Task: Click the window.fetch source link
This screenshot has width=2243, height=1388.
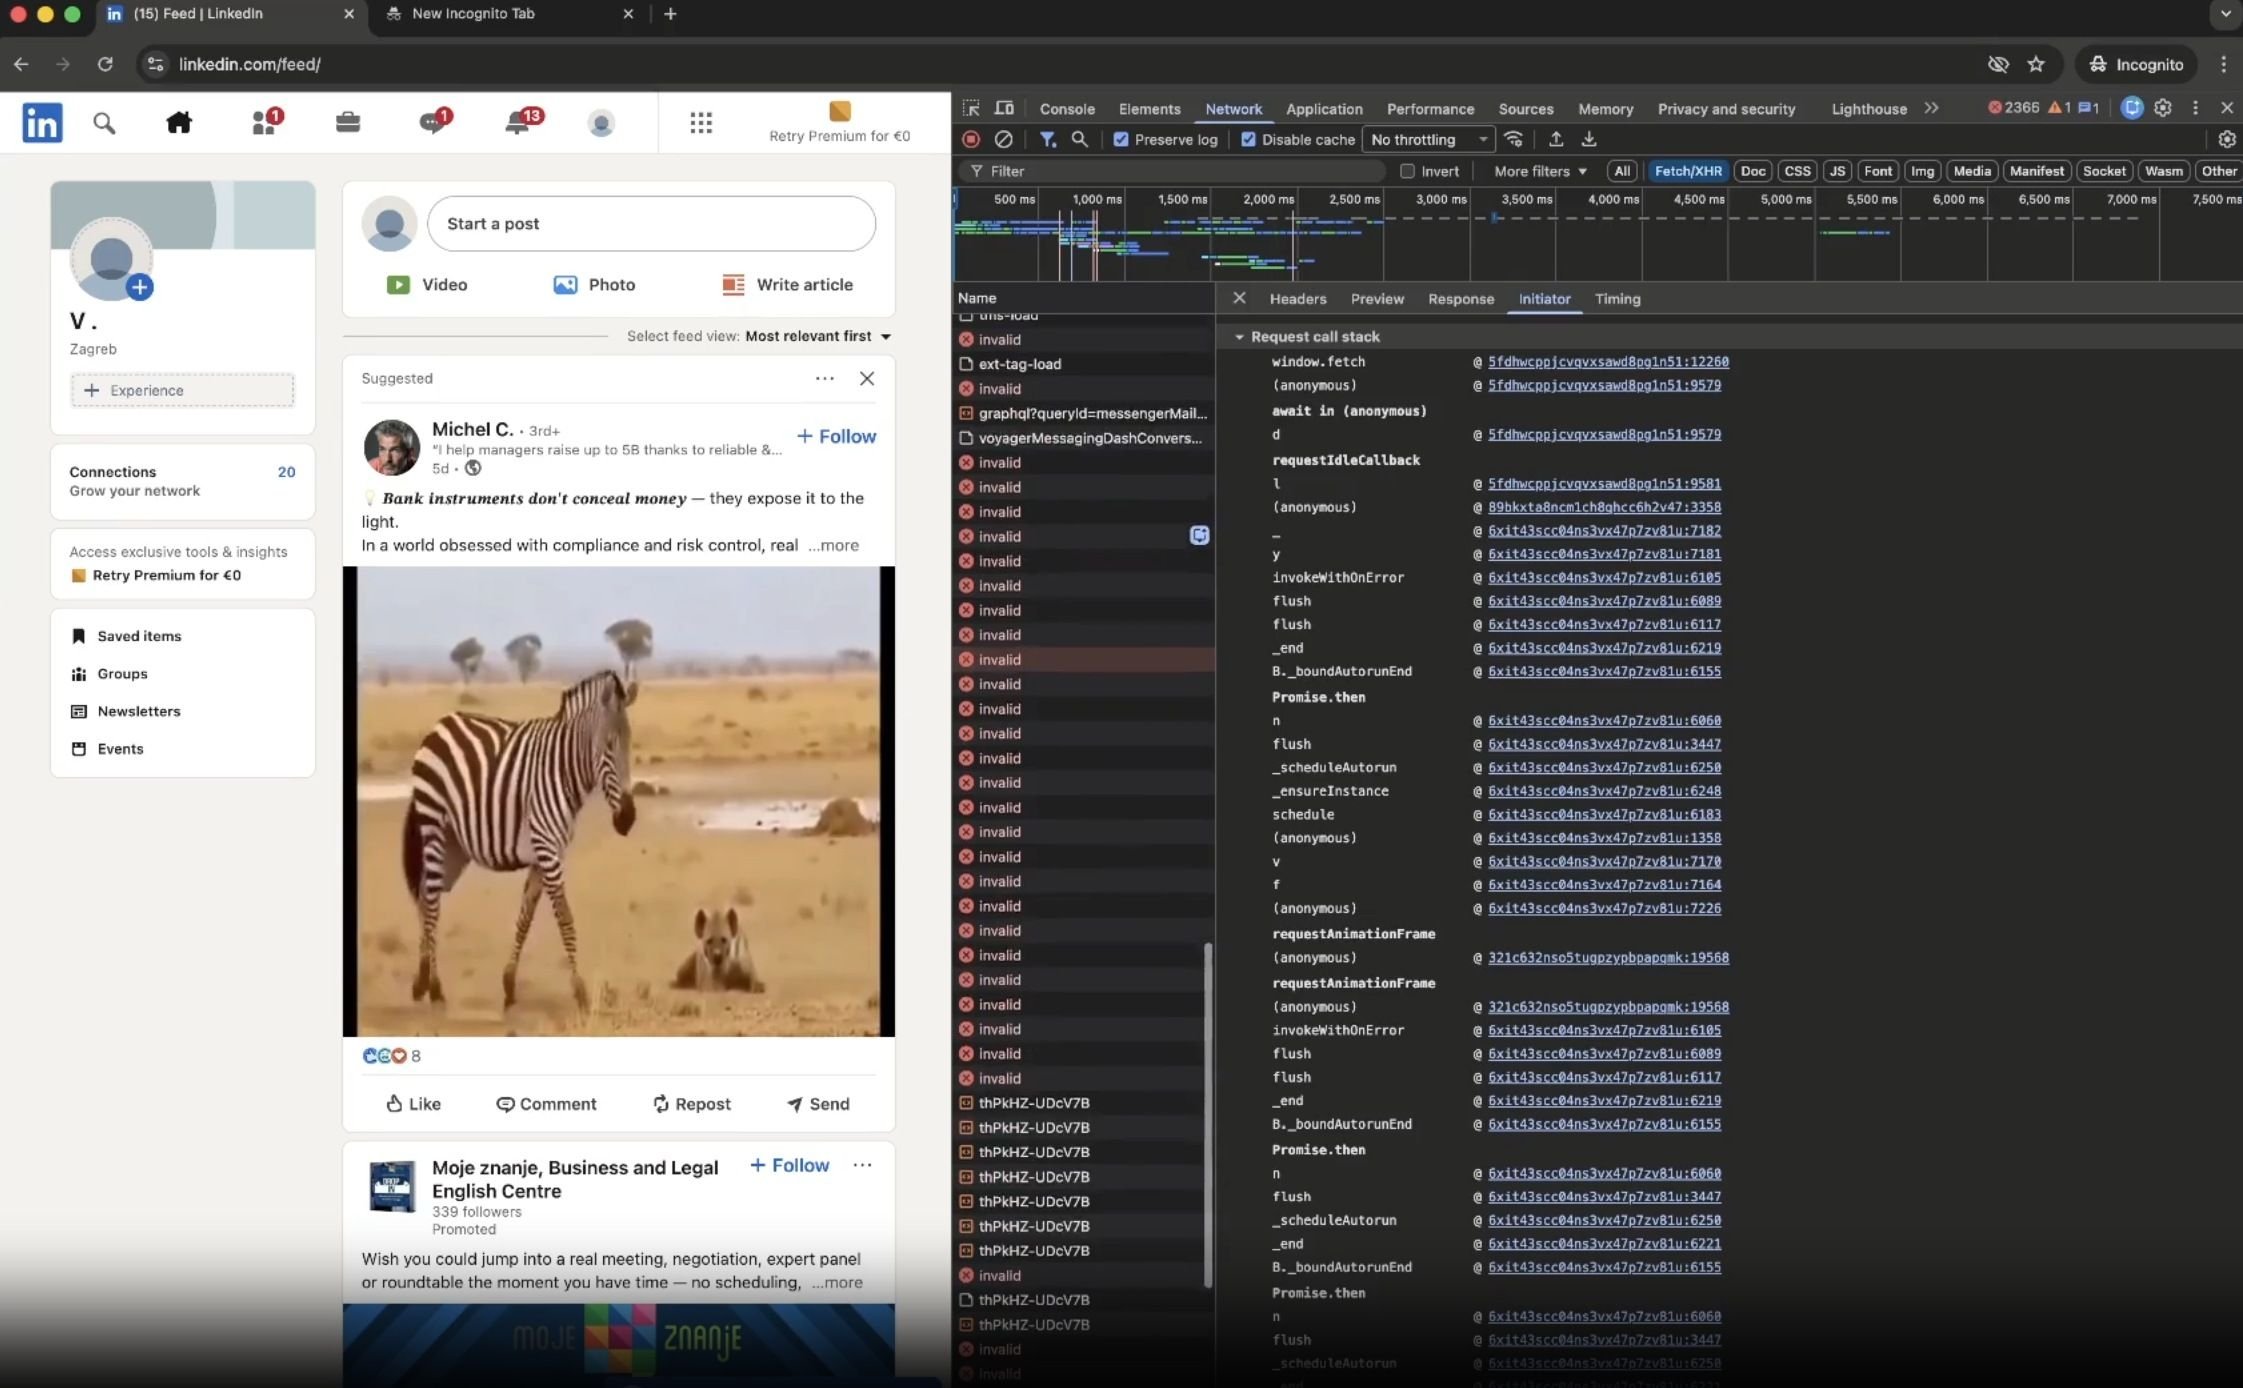Action: tap(1607, 362)
